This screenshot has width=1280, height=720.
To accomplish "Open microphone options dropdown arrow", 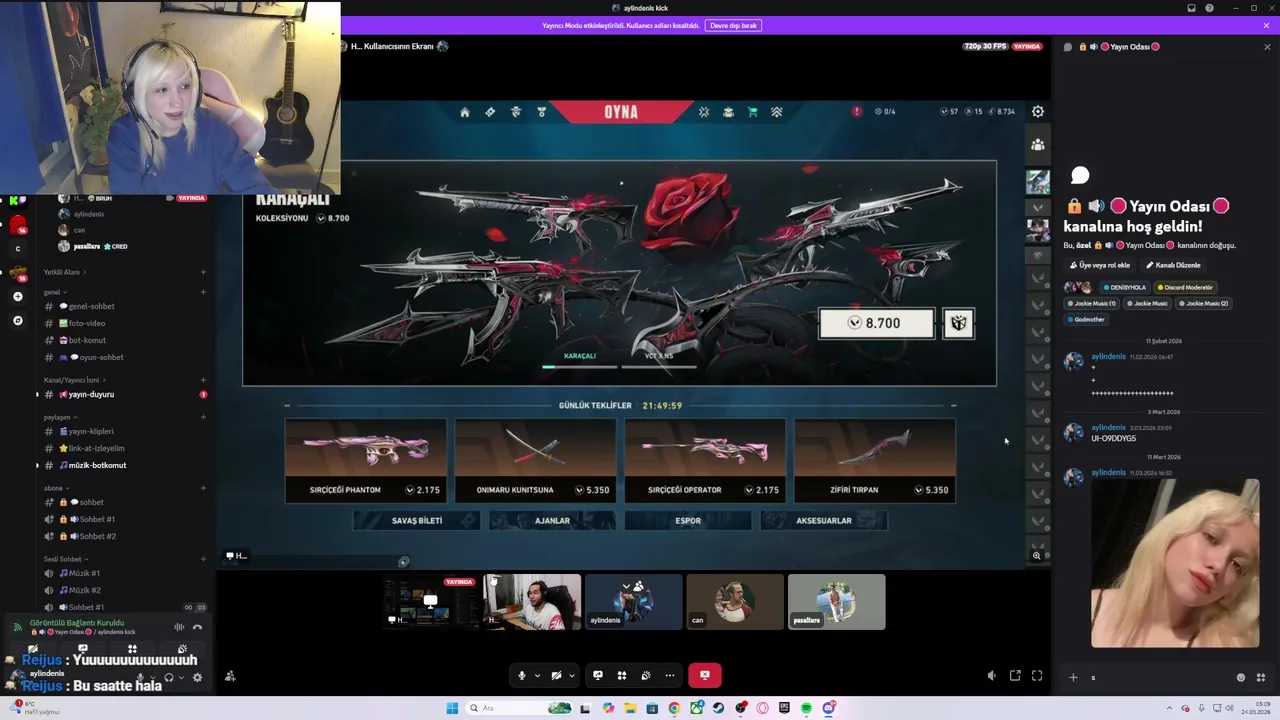I will tap(537, 676).
